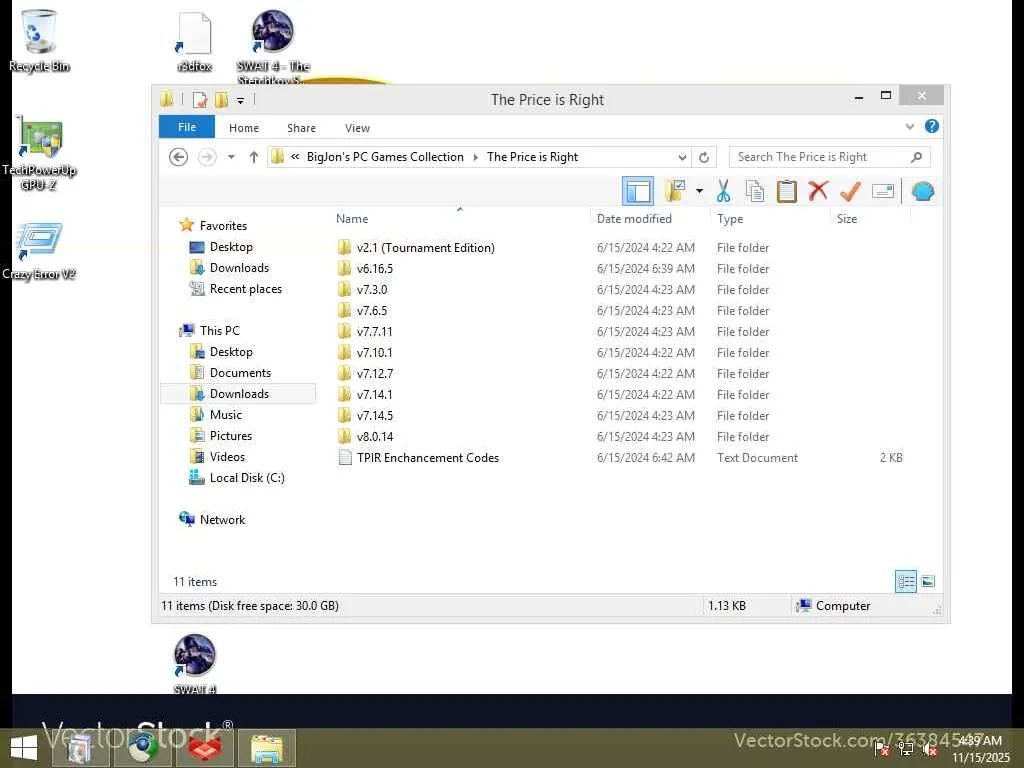Click BigJon's PC Games Collection breadcrumb

pos(385,157)
